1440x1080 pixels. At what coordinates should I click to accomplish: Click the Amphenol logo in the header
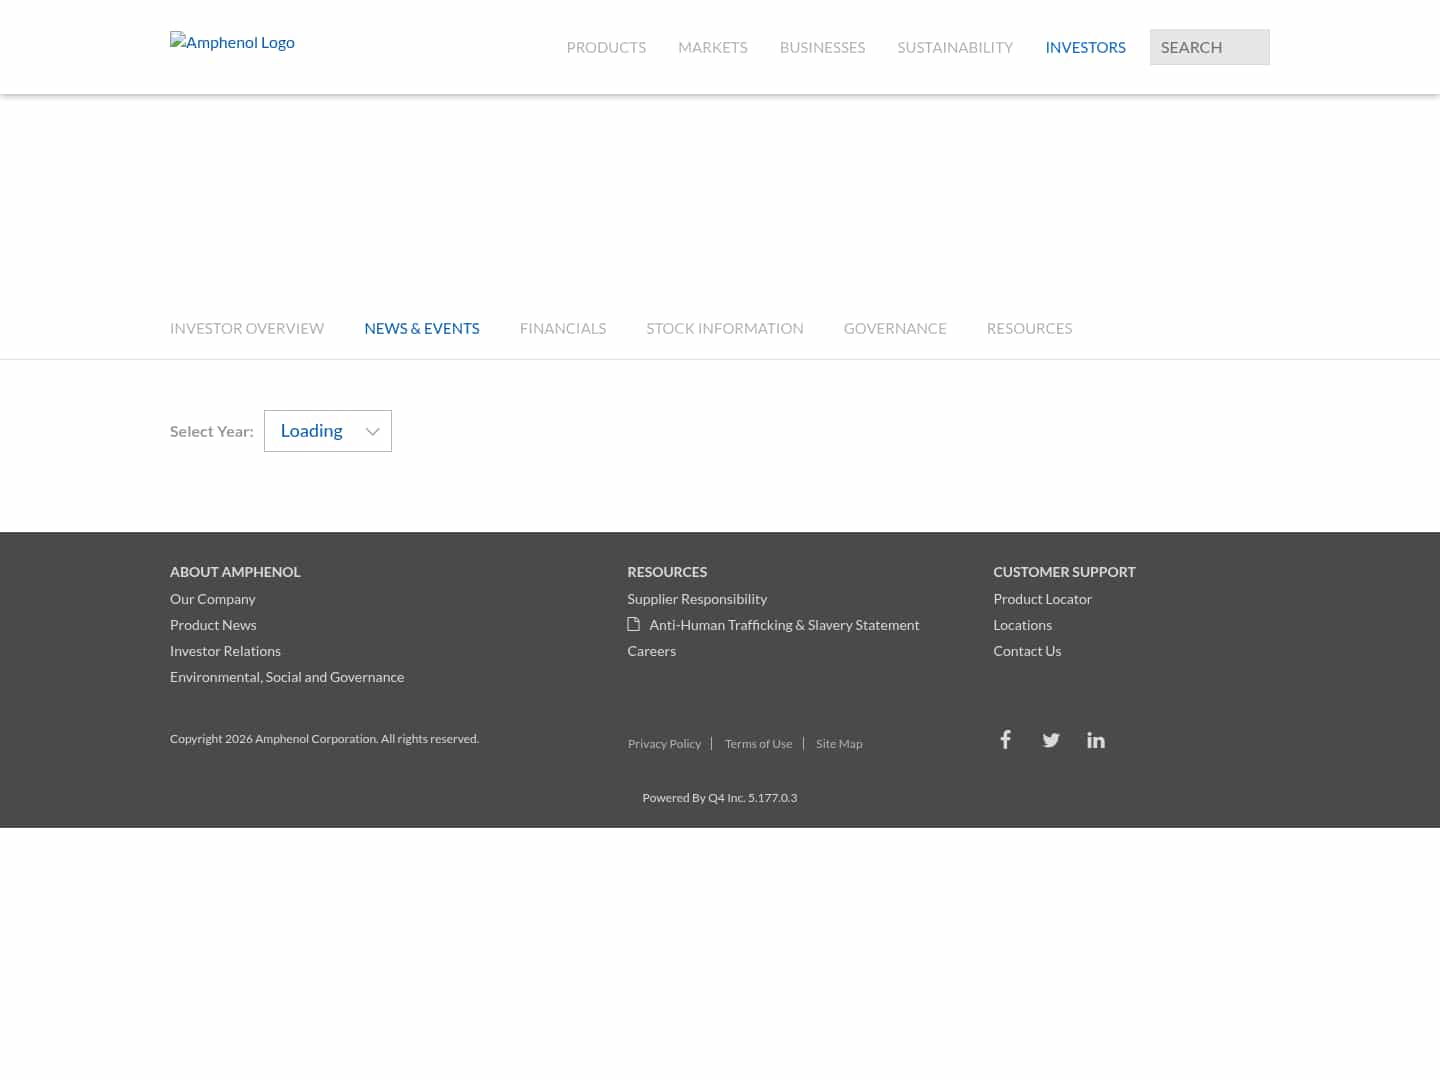232,42
